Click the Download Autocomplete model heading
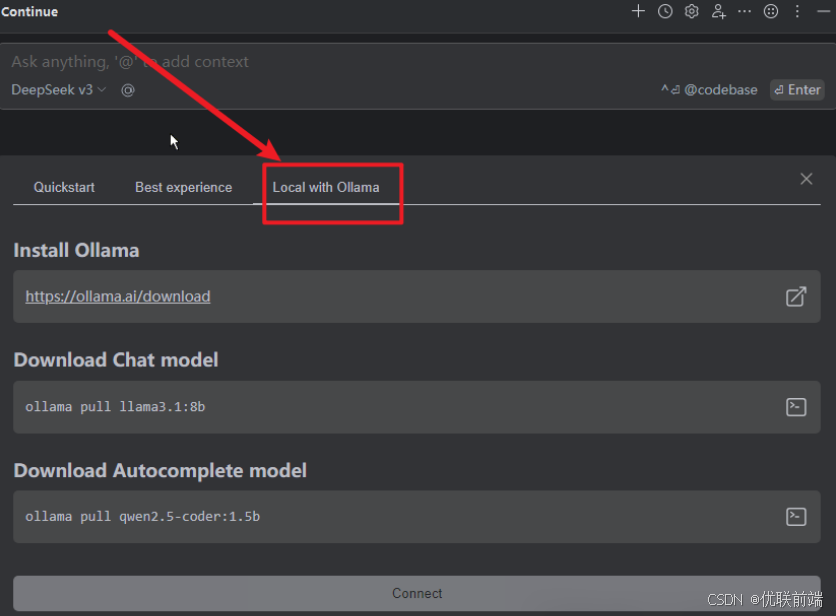The height and width of the screenshot is (616, 836). 160,470
